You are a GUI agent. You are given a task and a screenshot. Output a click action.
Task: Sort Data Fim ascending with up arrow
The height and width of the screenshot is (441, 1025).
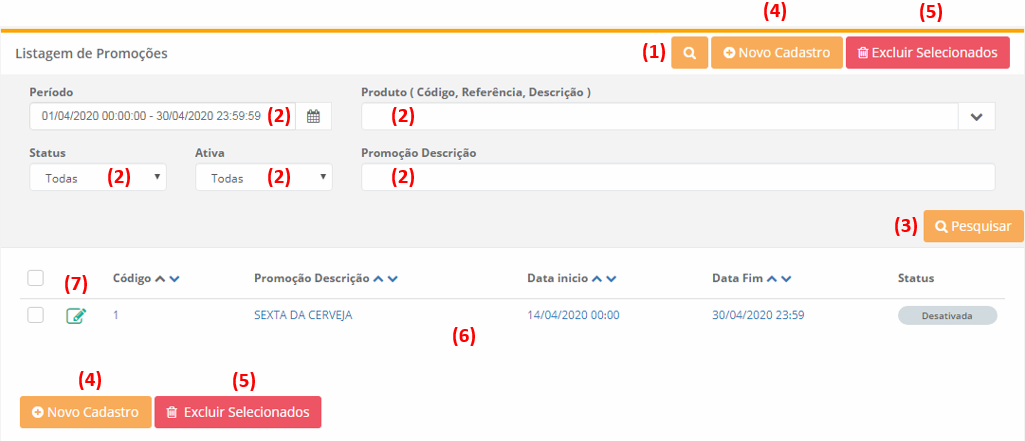tap(773, 279)
